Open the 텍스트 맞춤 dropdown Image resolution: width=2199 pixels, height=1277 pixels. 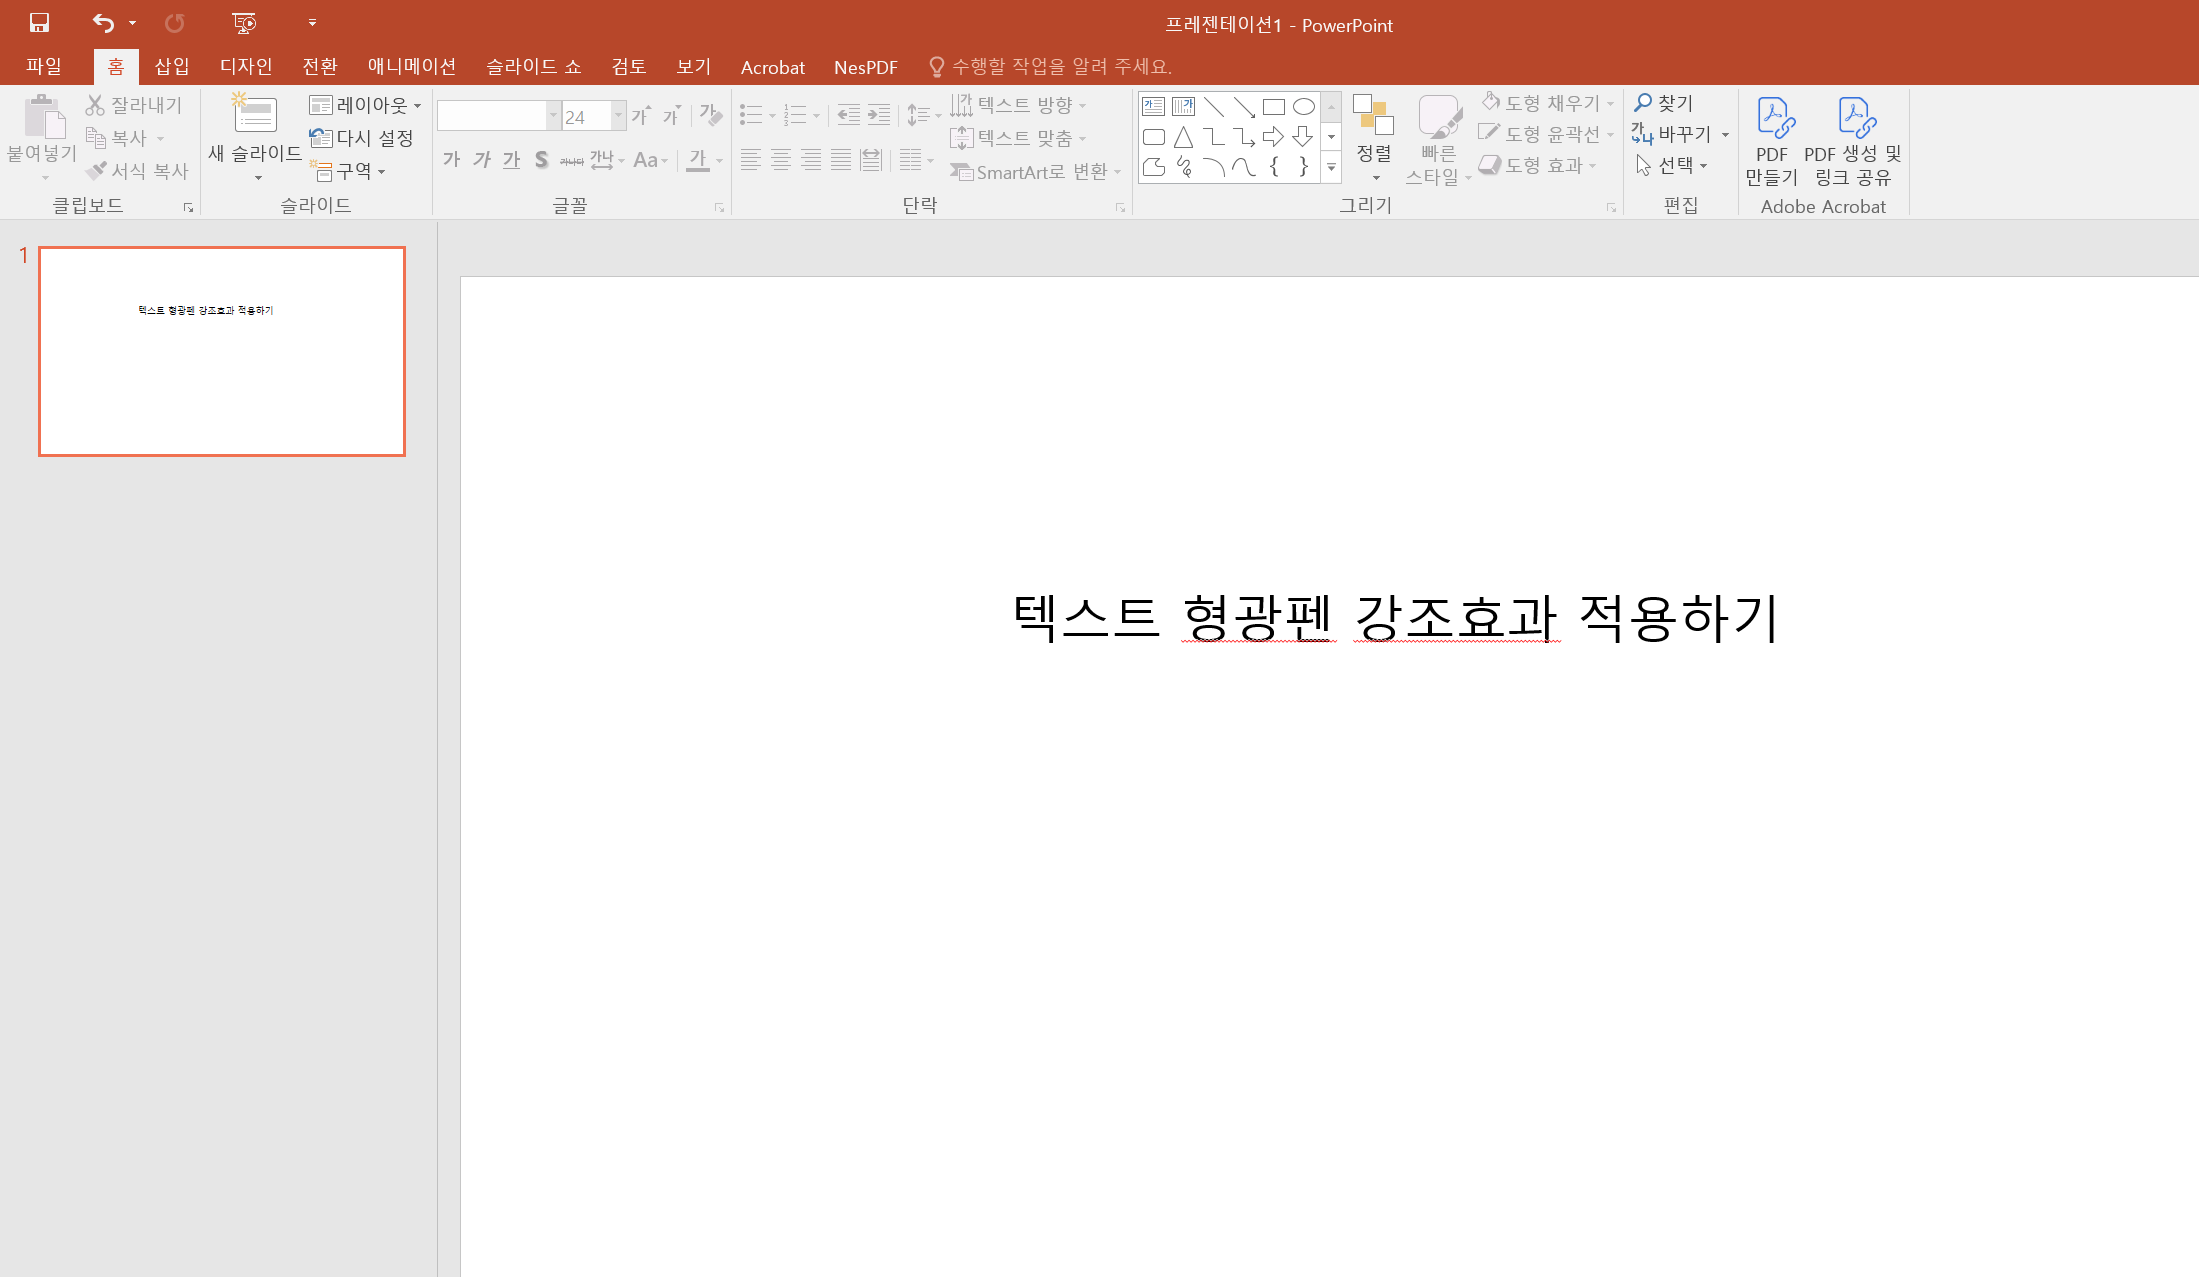pyautogui.click(x=1018, y=138)
